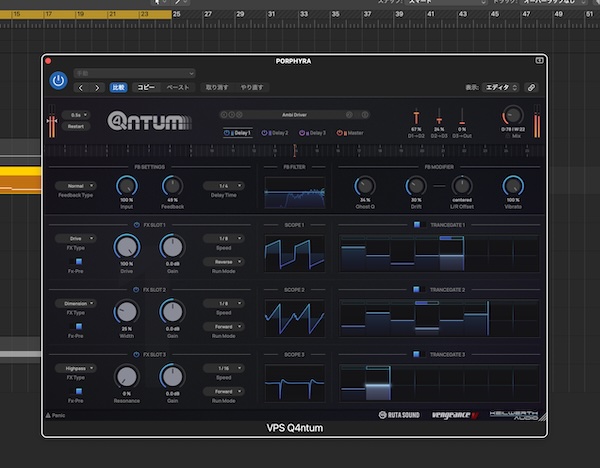This screenshot has height=468, width=600.
Task: Click the やり直す redo button
Action: [251, 88]
